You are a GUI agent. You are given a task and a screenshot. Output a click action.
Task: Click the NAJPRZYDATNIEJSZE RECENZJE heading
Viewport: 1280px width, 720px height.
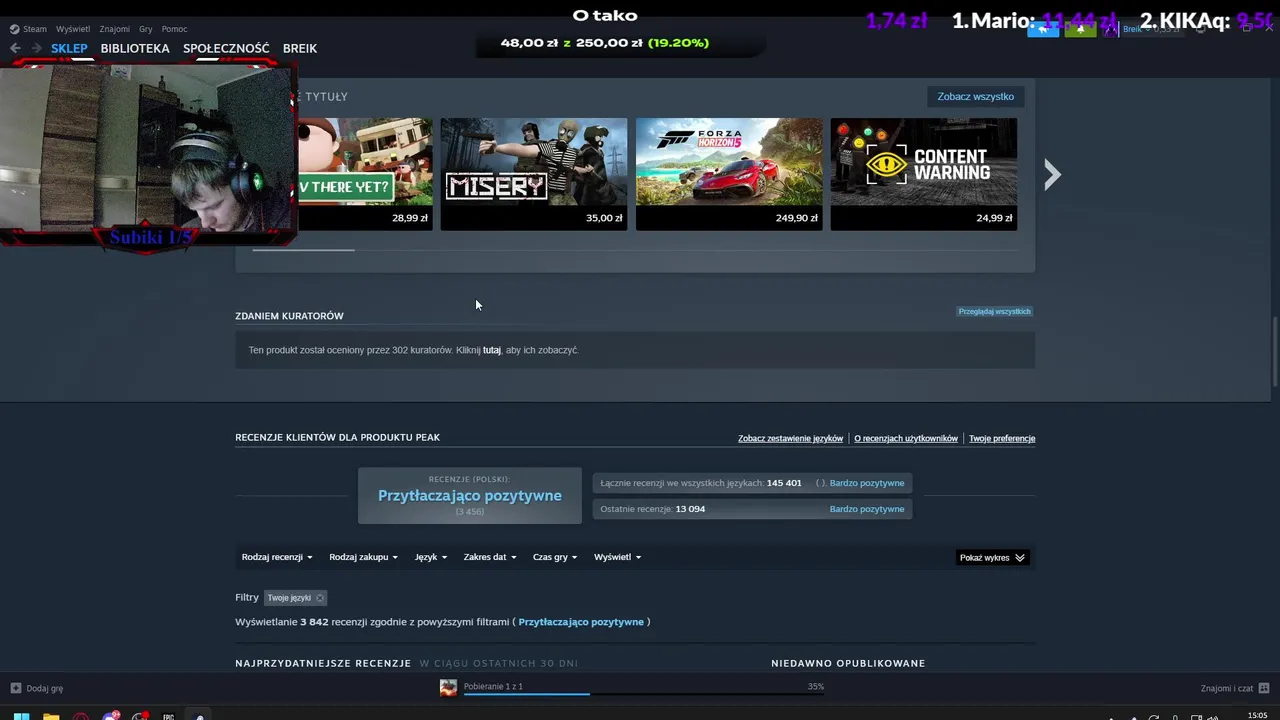(323, 663)
